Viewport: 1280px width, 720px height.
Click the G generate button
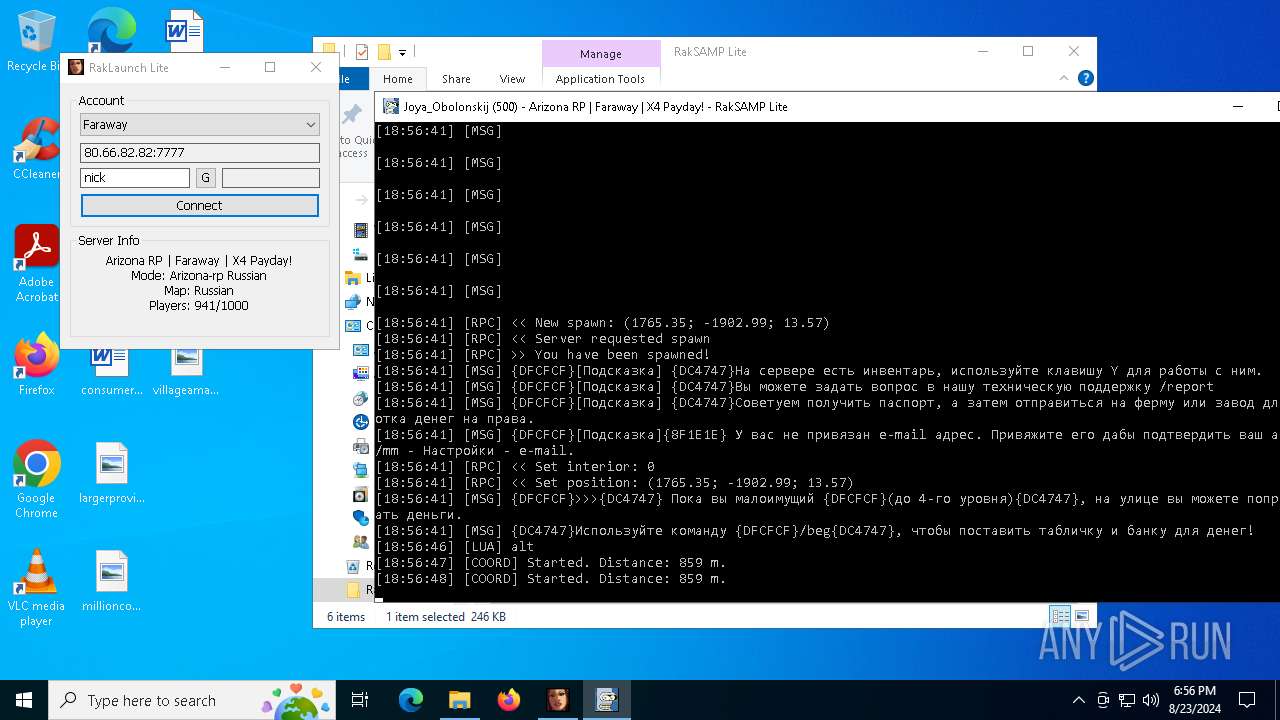[x=206, y=177]
